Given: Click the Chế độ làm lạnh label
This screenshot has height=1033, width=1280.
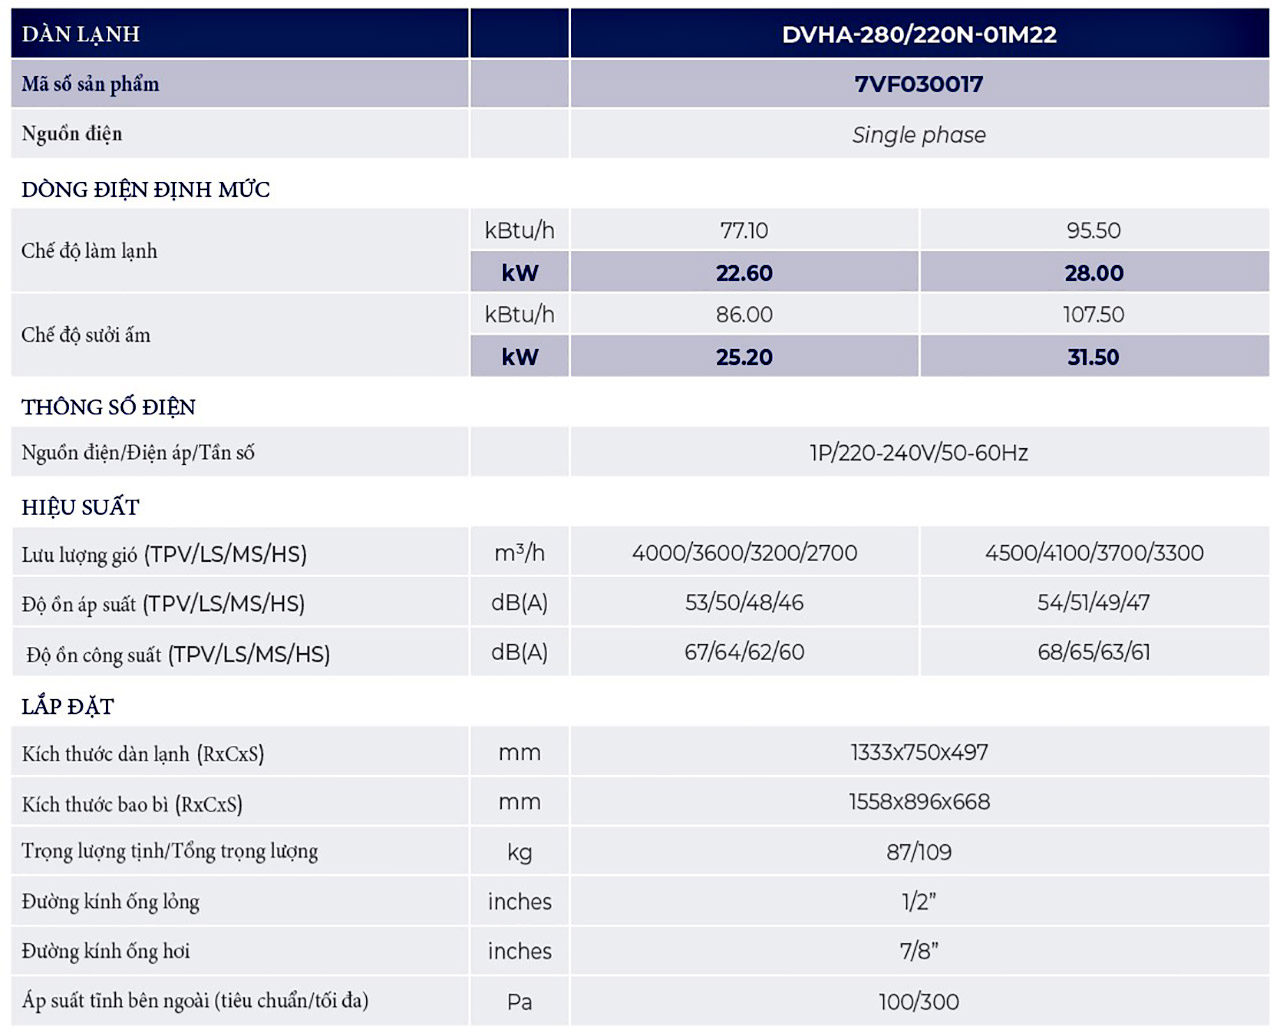Looking at the screenshot, I should [x=89, y=251].
